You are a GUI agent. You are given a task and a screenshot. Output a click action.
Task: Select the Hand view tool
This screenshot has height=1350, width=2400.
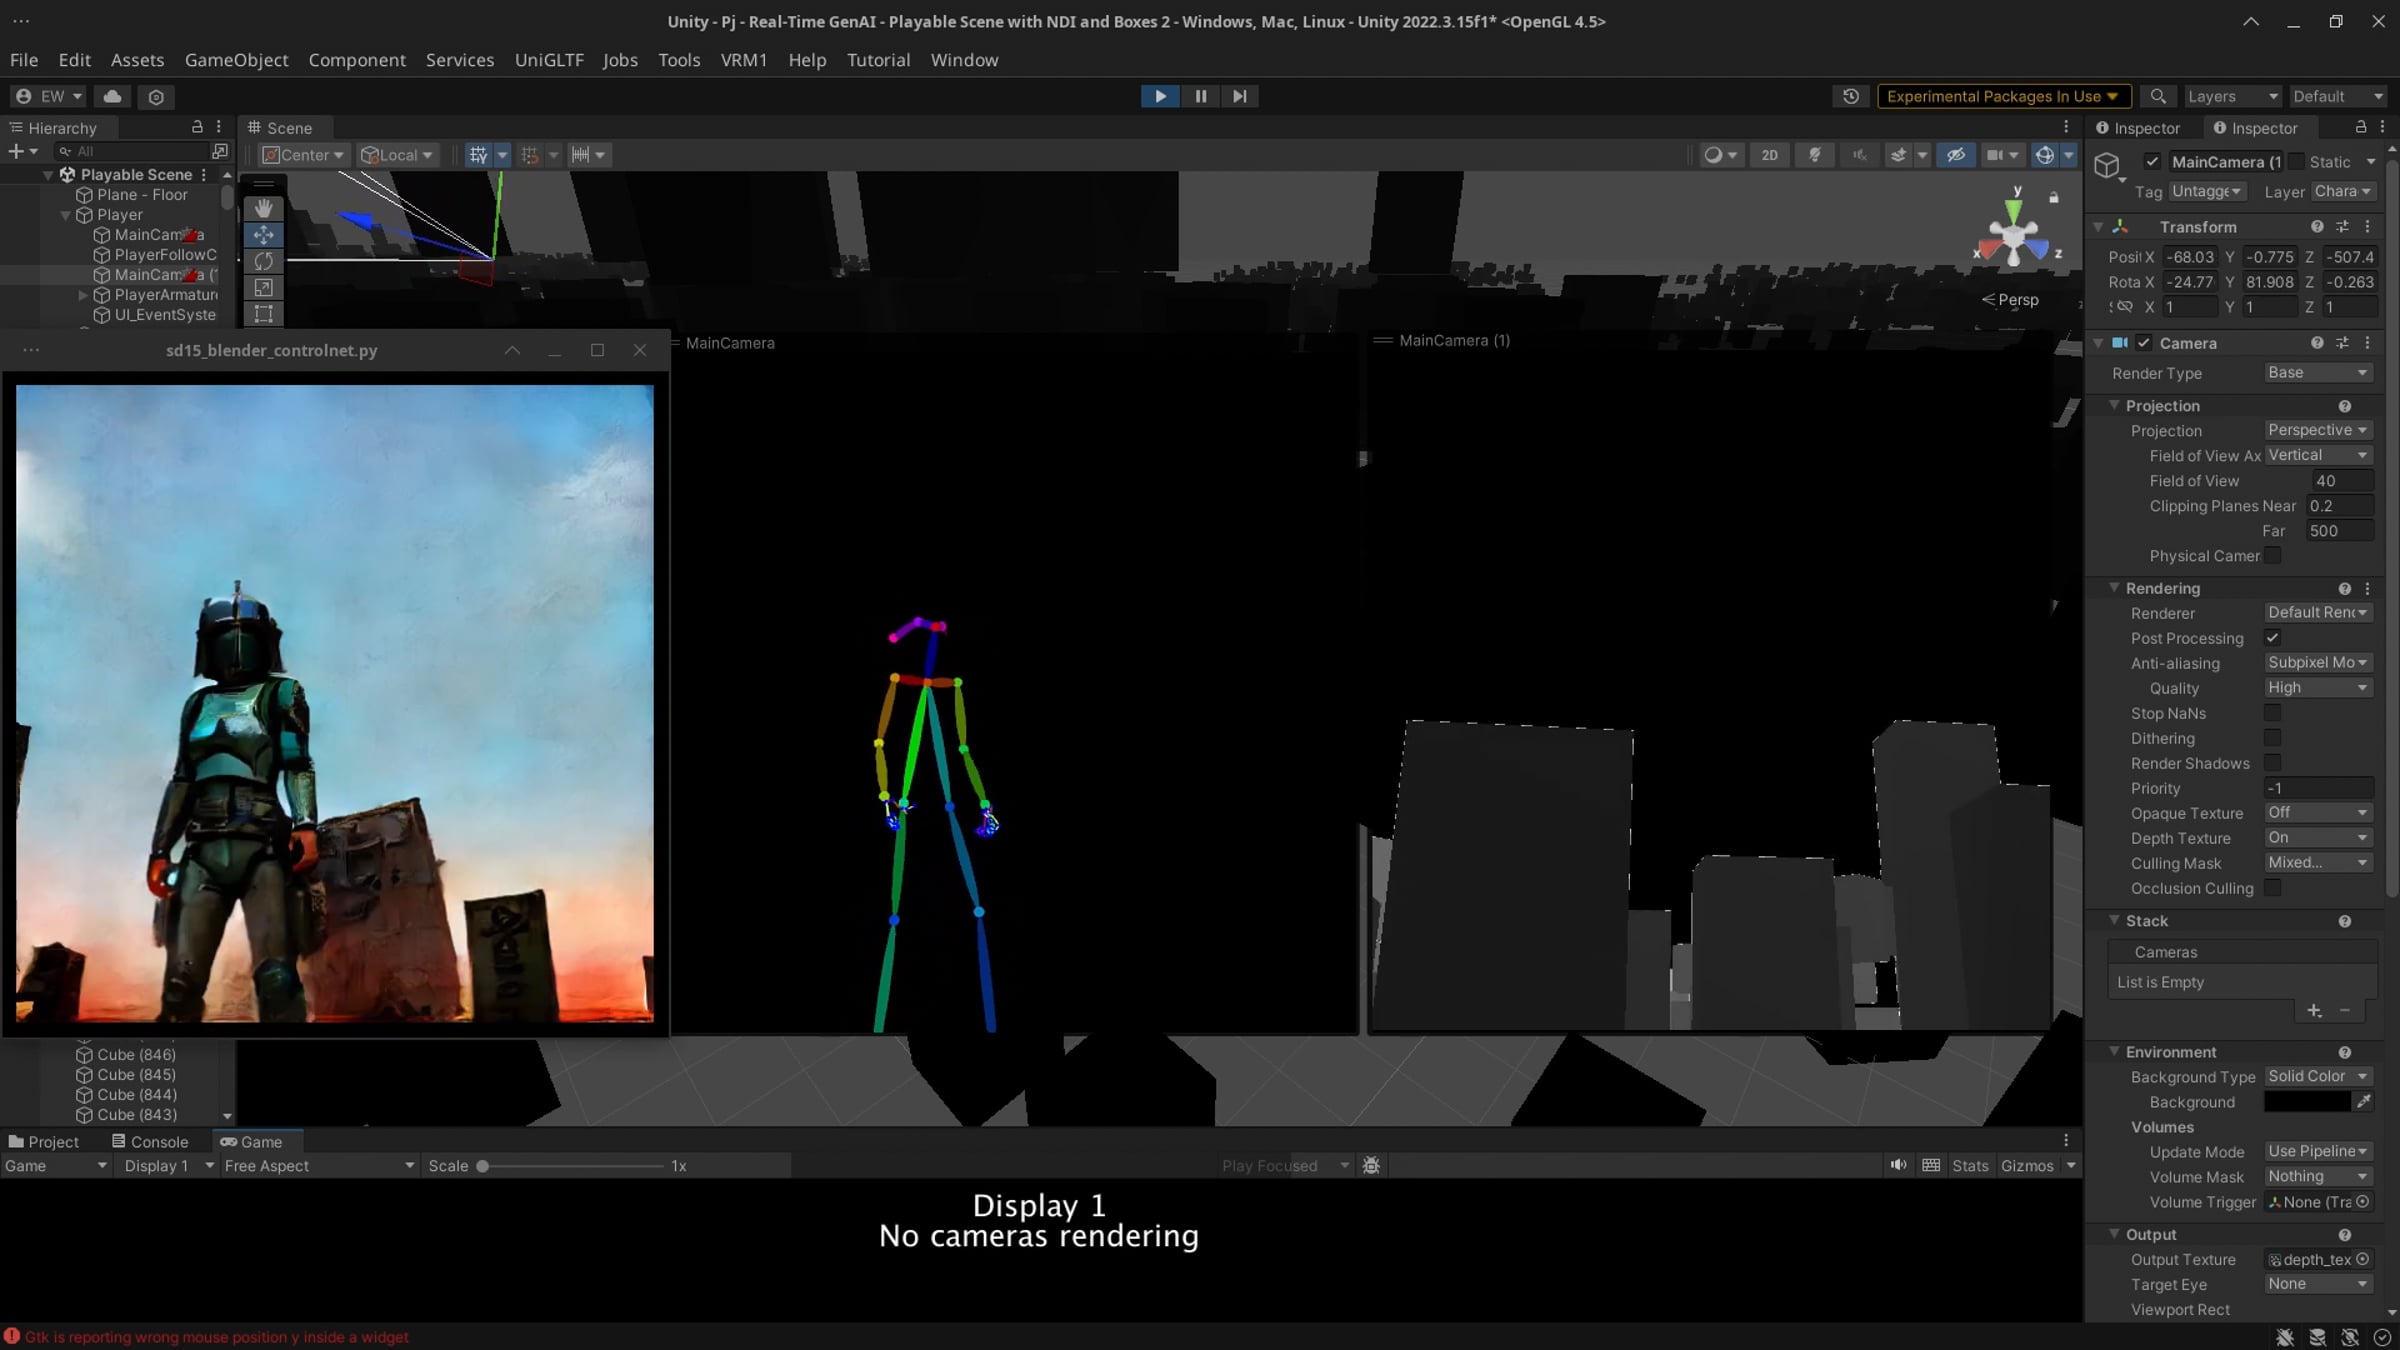[x=263, y=208]
